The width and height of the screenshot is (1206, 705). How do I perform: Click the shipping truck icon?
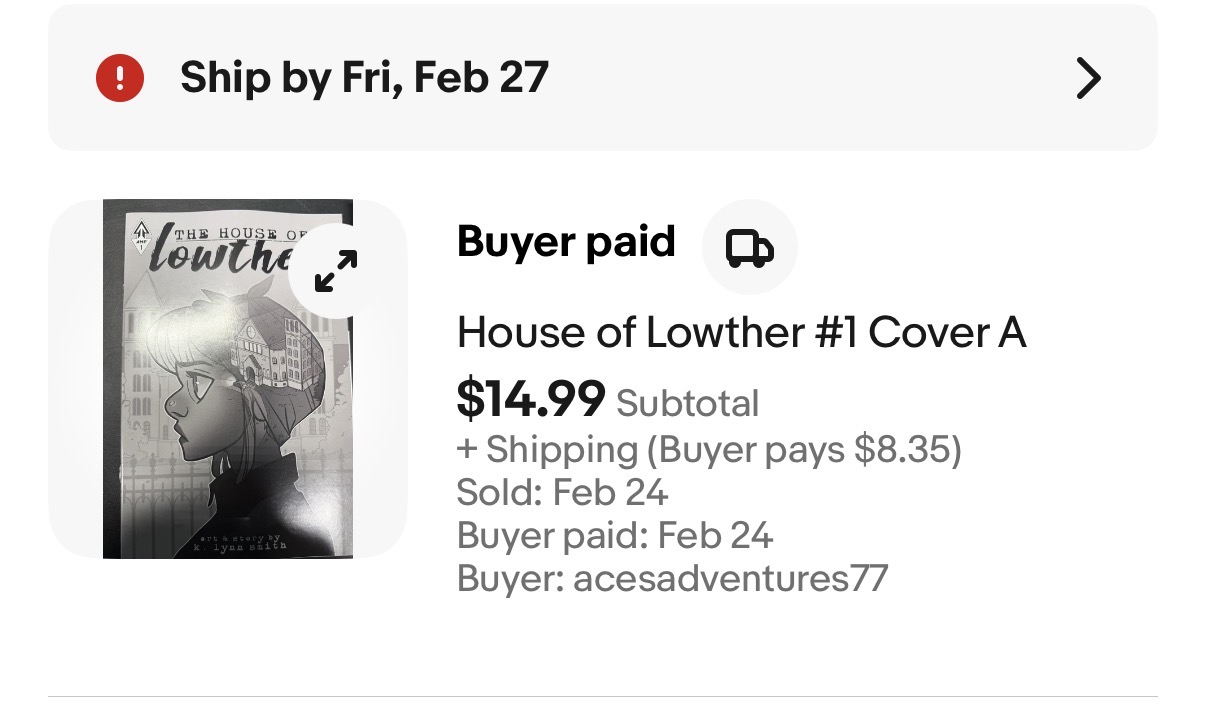[749, 247]
